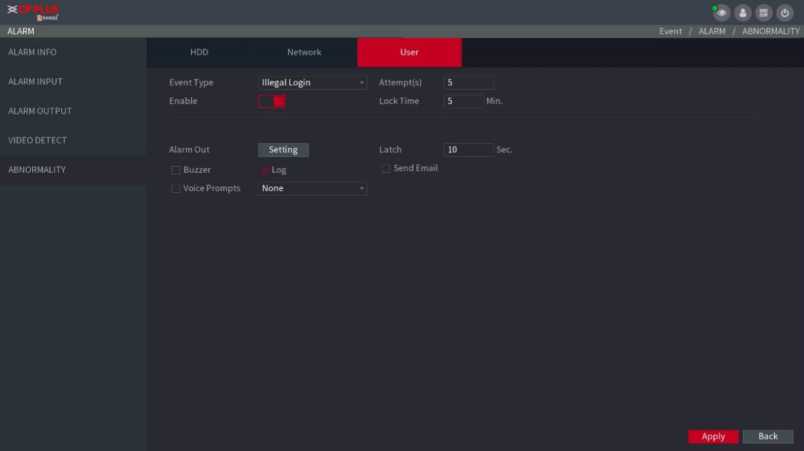Expand the Voice Prompts file dropdown
This screenshot has width=804, height=451.
coord(312,188)
